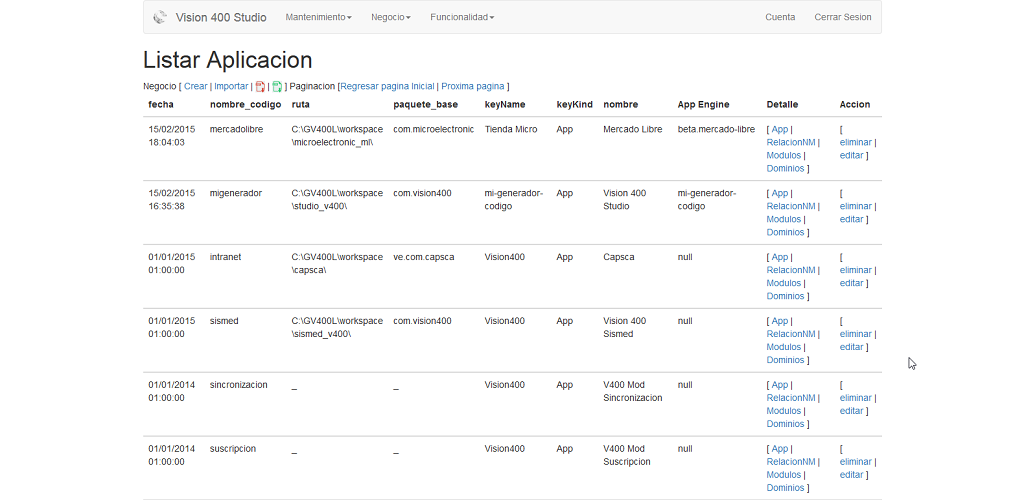
Task: Click editar for the intranet row
Action: click(851, 283)
